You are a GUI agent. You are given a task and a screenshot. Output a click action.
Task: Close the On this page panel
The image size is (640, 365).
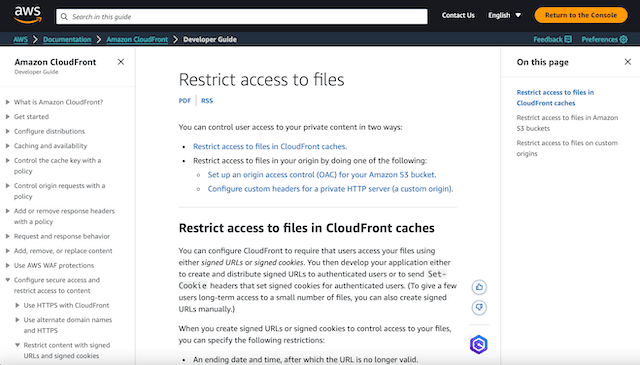tap(628, 62)
